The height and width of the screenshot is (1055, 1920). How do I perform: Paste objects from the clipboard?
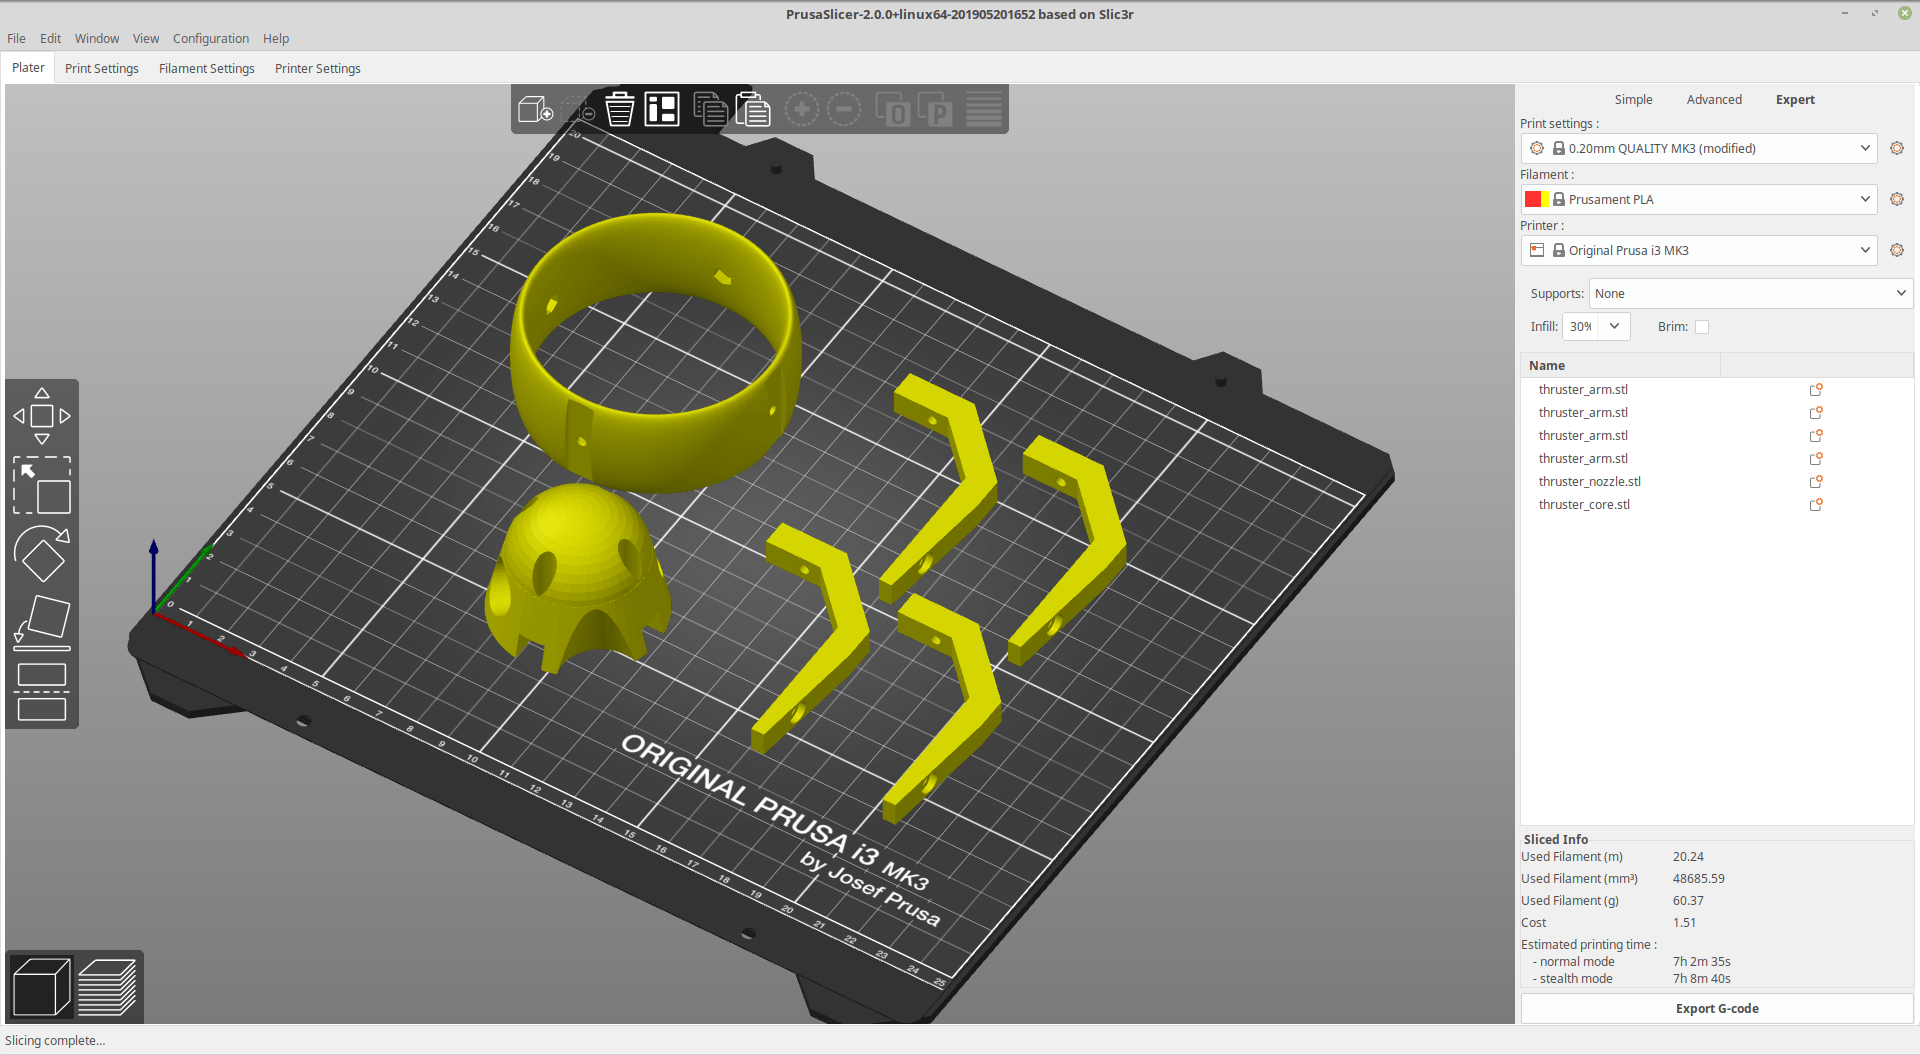pos(753,109)
